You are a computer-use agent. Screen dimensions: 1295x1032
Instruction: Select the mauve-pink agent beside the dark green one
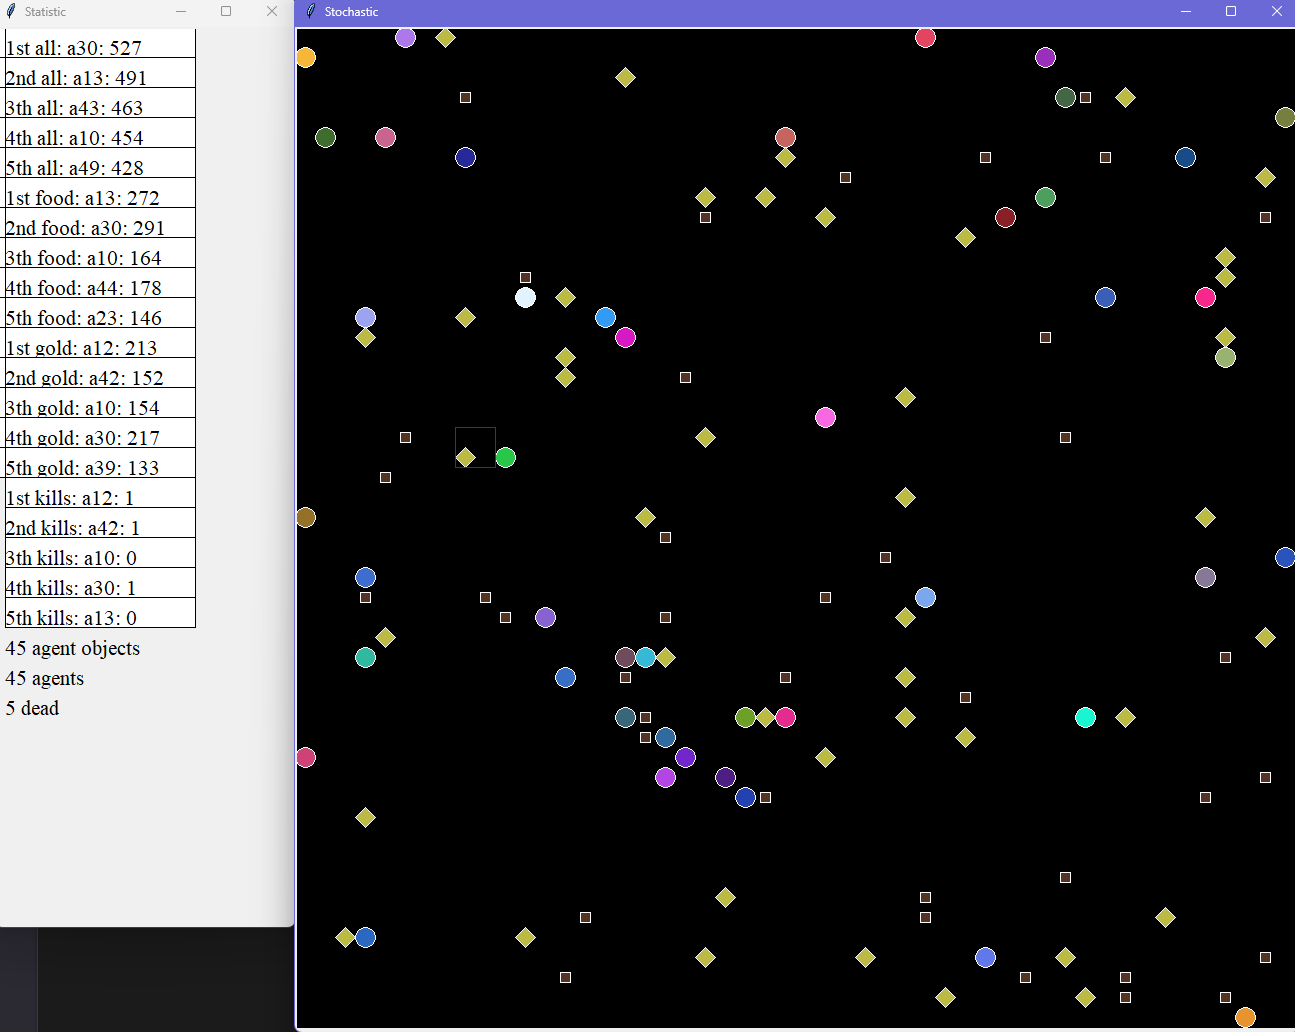385,137
